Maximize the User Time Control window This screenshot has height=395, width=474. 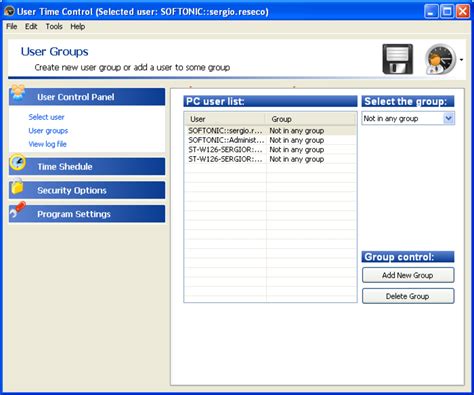click(x=447, y=12)
